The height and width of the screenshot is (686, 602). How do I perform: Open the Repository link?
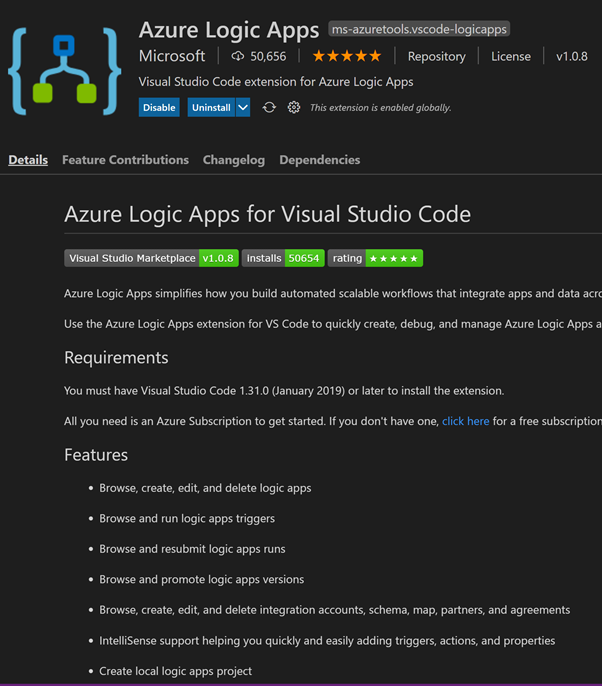pos(437,56)
